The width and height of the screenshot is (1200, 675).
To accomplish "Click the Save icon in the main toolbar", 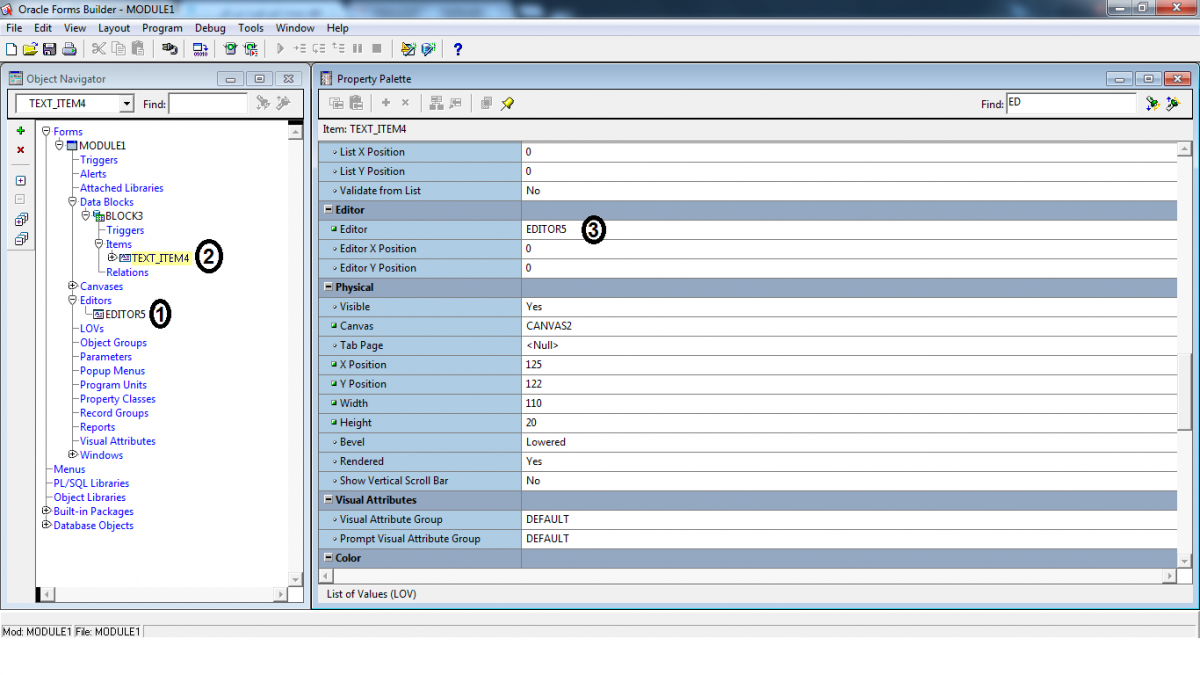I will click(50, 49).
